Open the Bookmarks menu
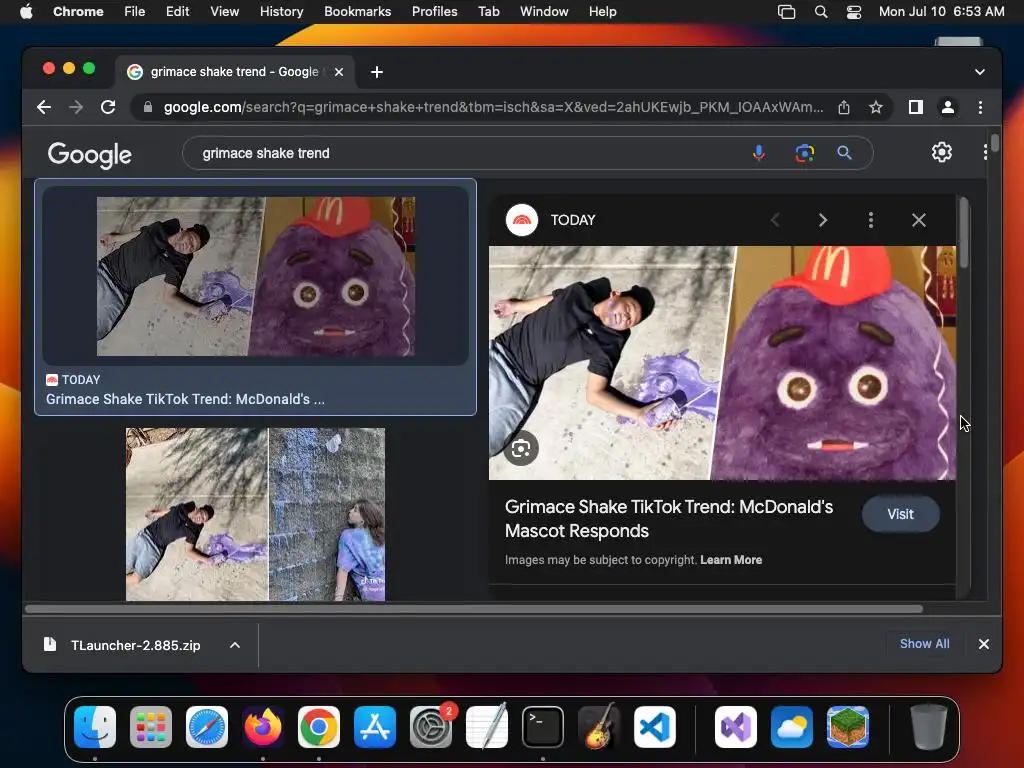 (358, 12)
